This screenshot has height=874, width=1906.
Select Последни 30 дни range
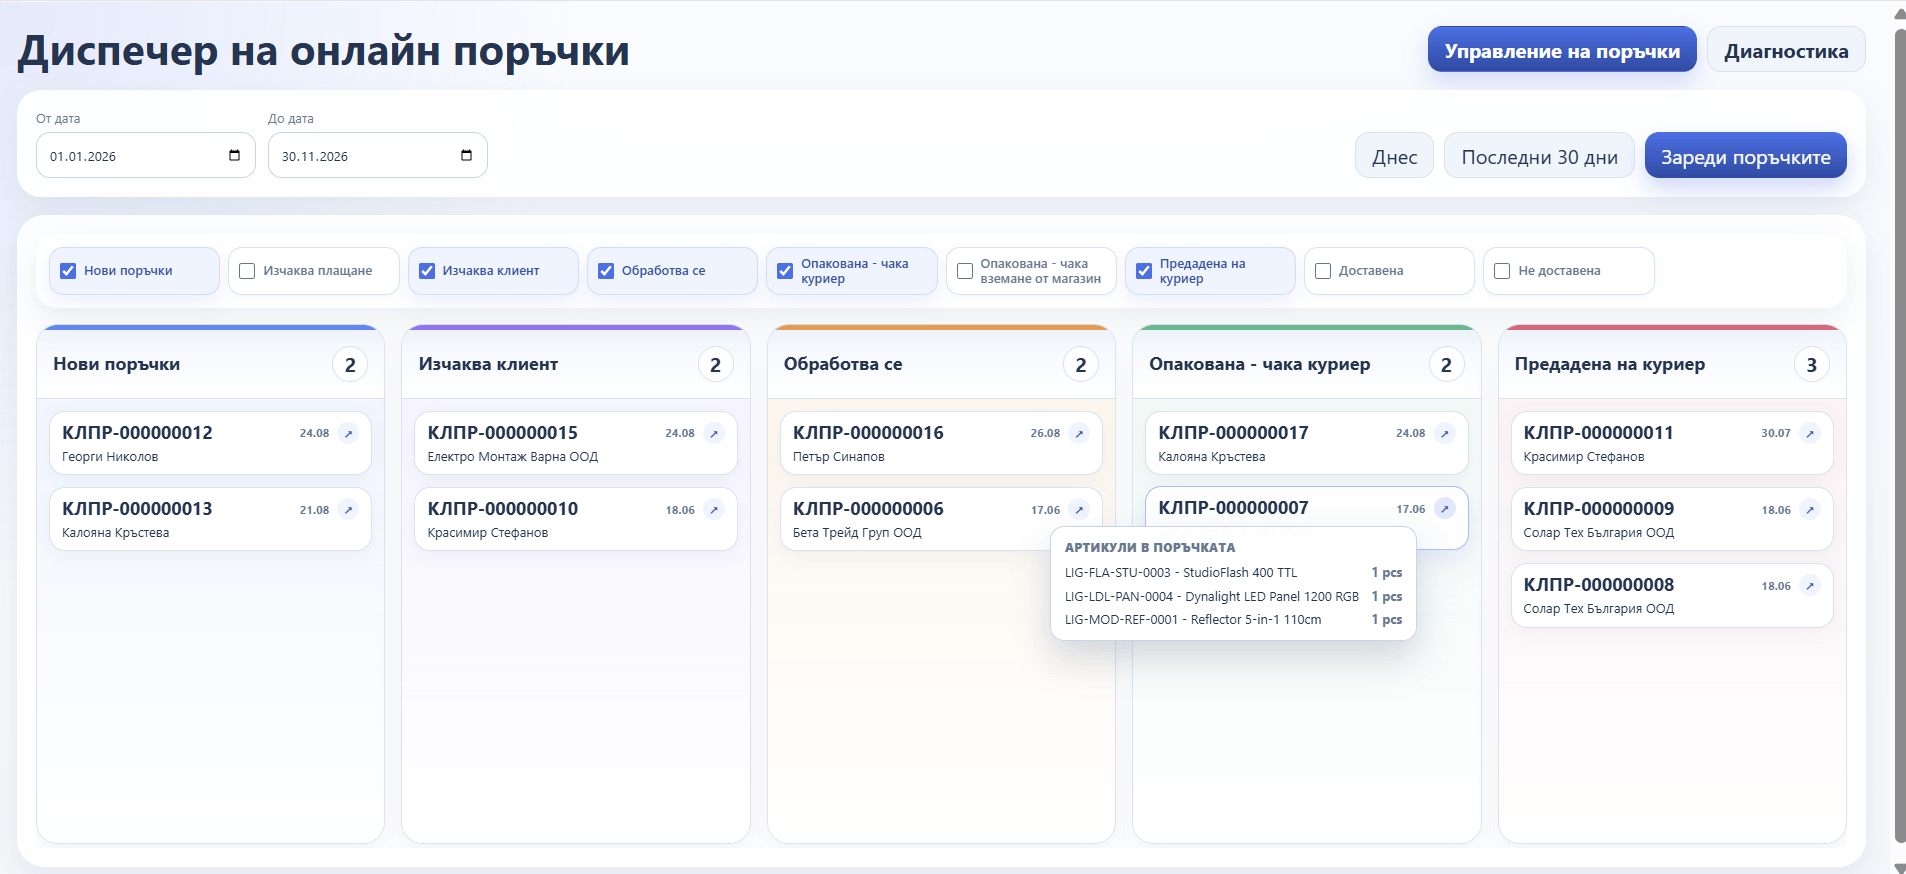pyautogui.click(x=1539, y=156)
